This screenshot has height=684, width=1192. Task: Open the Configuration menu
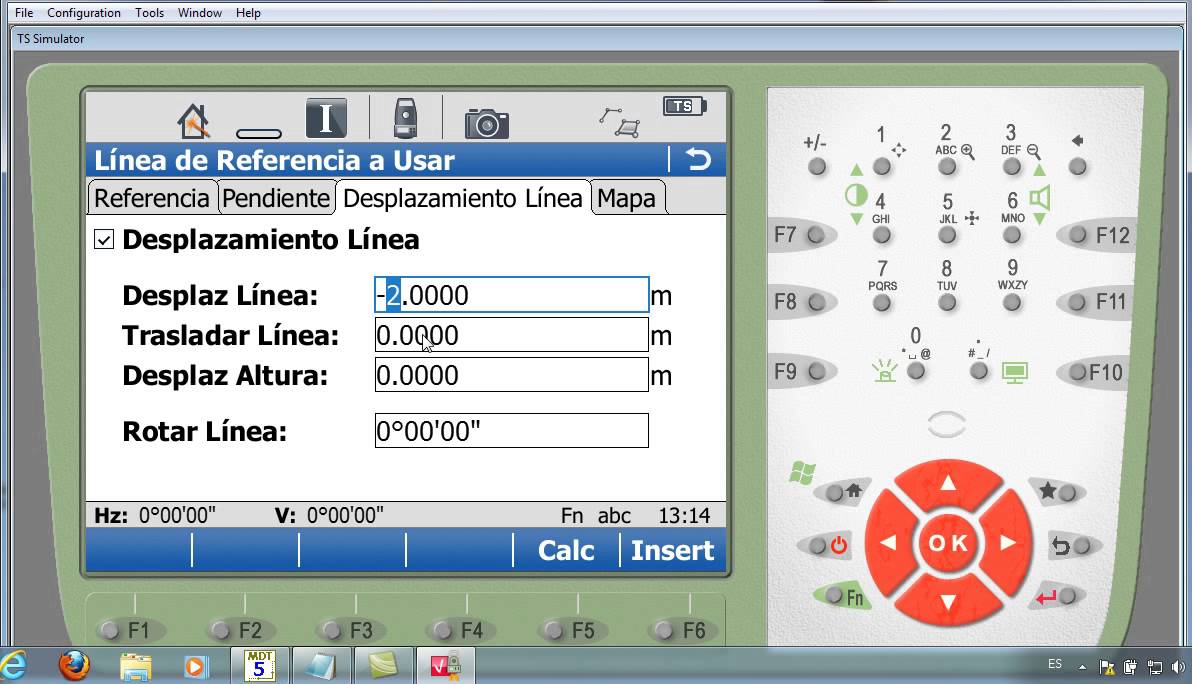[x=84, y=13]
